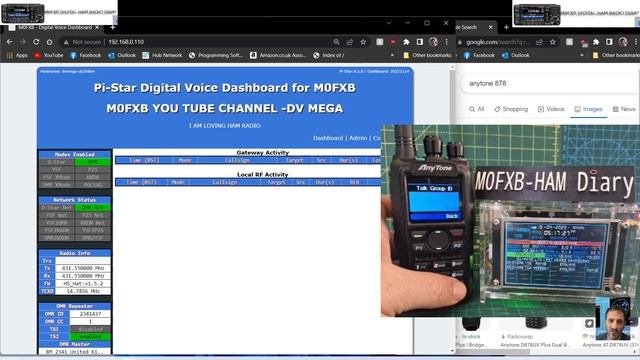Open the Dashboard link in Pi-Star header
This screenshot has height=360, width=640.
click(328, 138)
